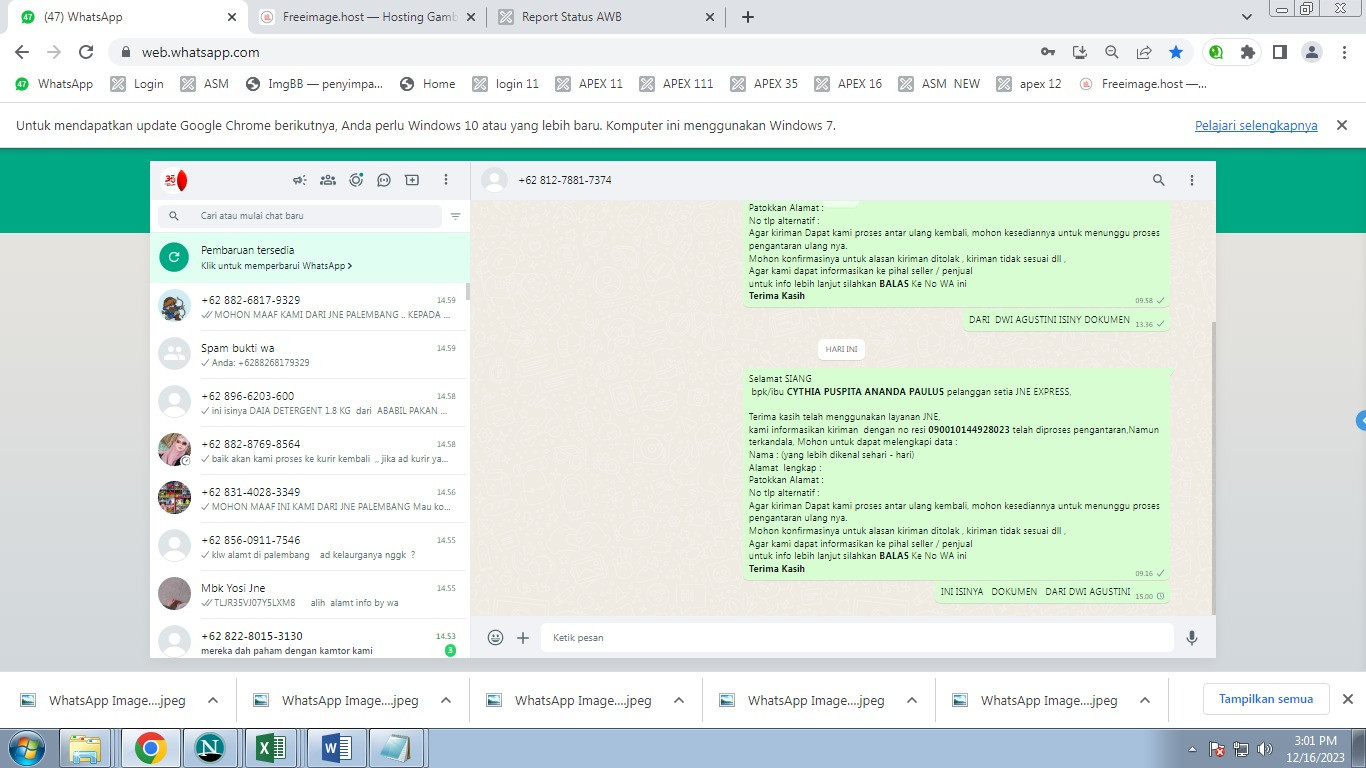The height and width of the screenshot is (768, 1366).
Task: Click the 'Pelajari selengkapnya' link
Action: click(x=1256, y=126)
